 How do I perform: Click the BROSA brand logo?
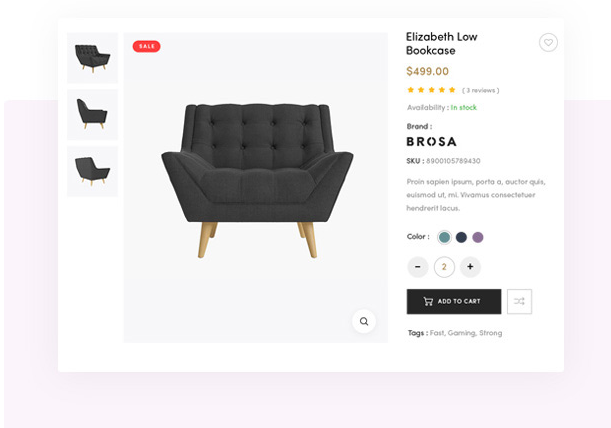(431, 142)
